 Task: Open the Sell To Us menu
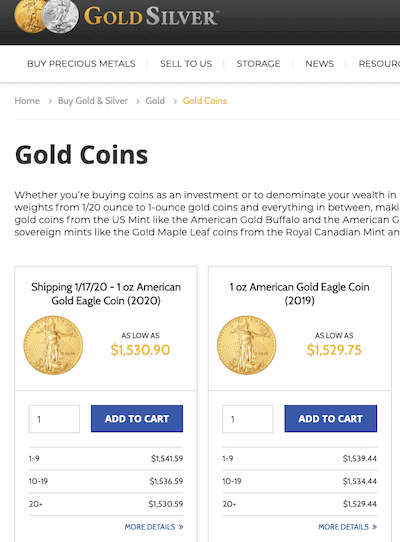pos(186,64)
